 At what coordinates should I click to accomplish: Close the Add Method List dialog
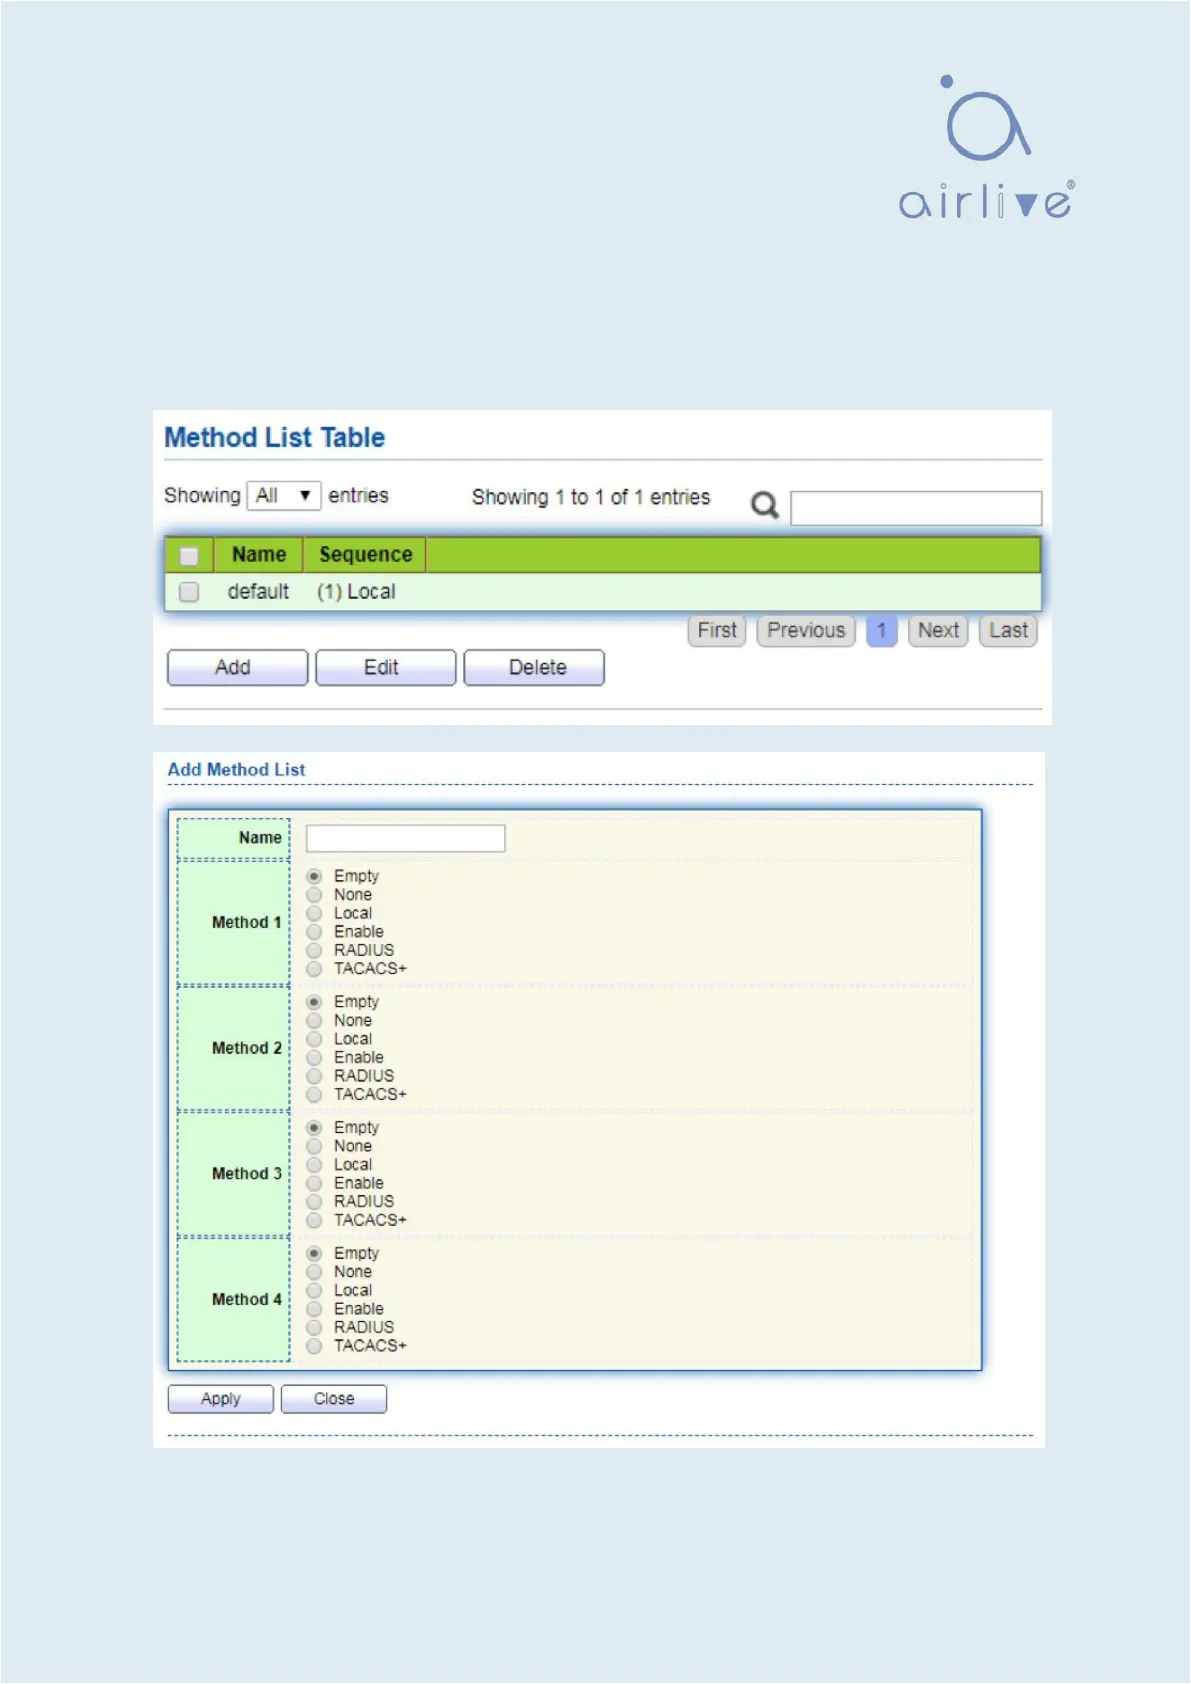[x=333, y=1399]
